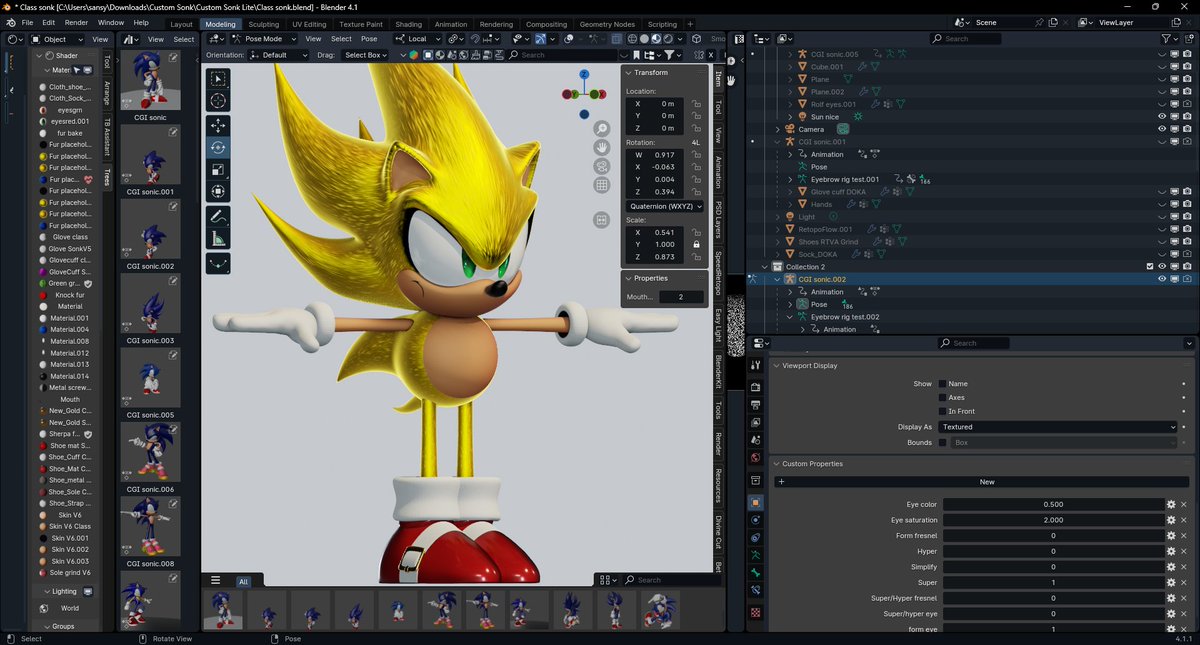Switch to the Sculpting workspace tab

click(264, 24)
